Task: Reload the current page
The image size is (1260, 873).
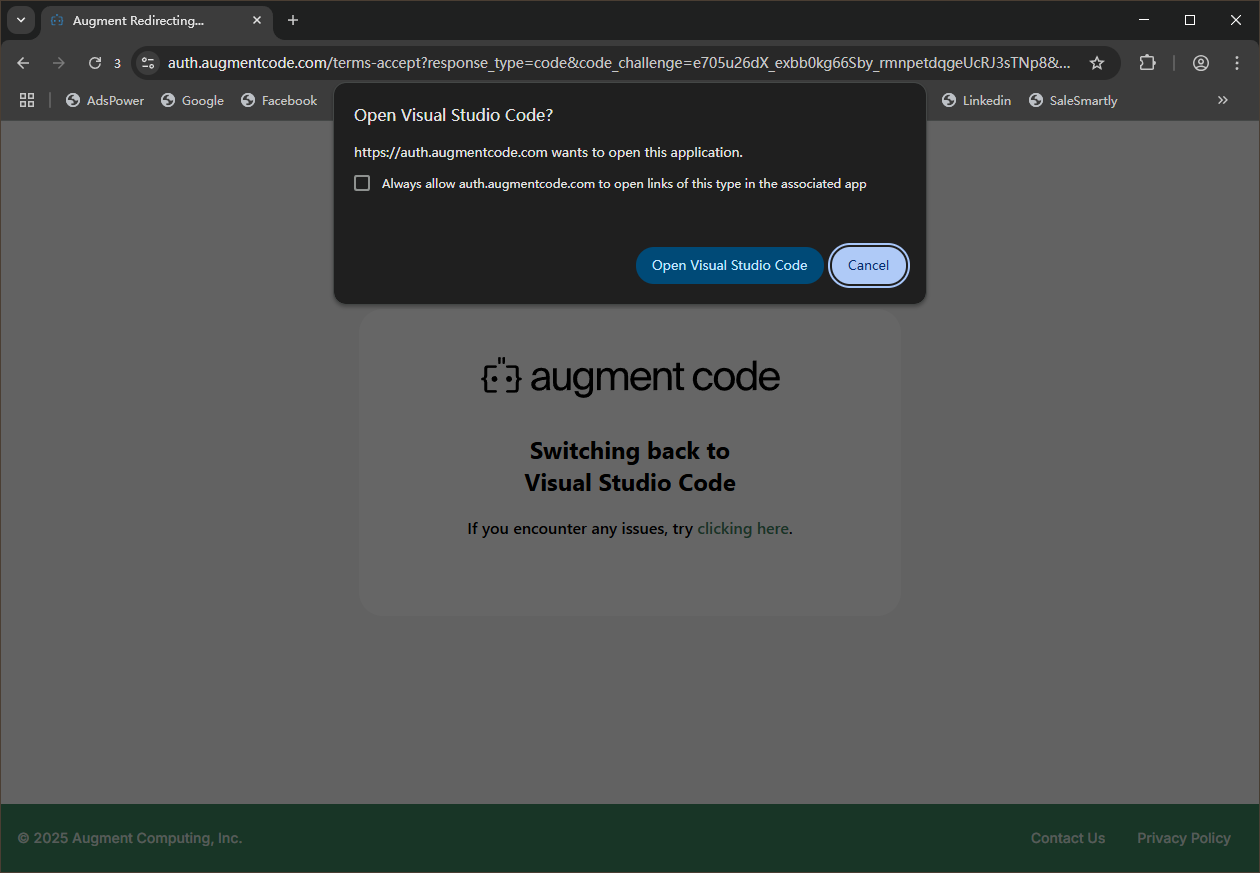Action: (x=95, y=63)
